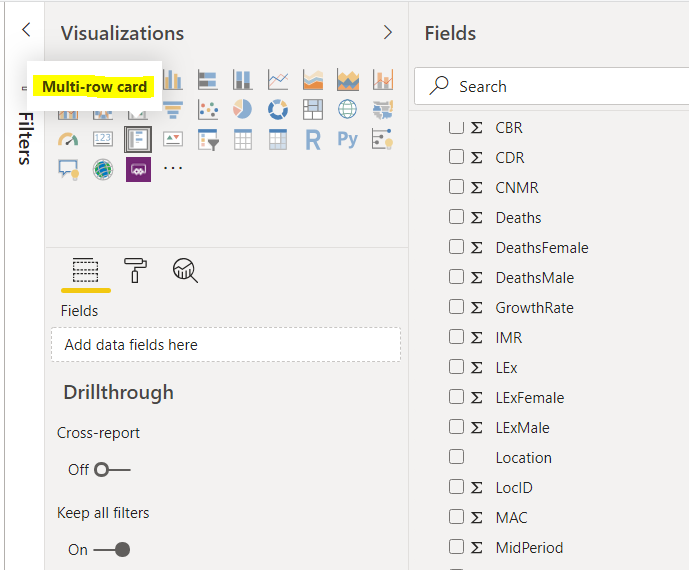Switch to the Format paint roller tab
This screenshot has height=570, width=689.
pos(135,269)
